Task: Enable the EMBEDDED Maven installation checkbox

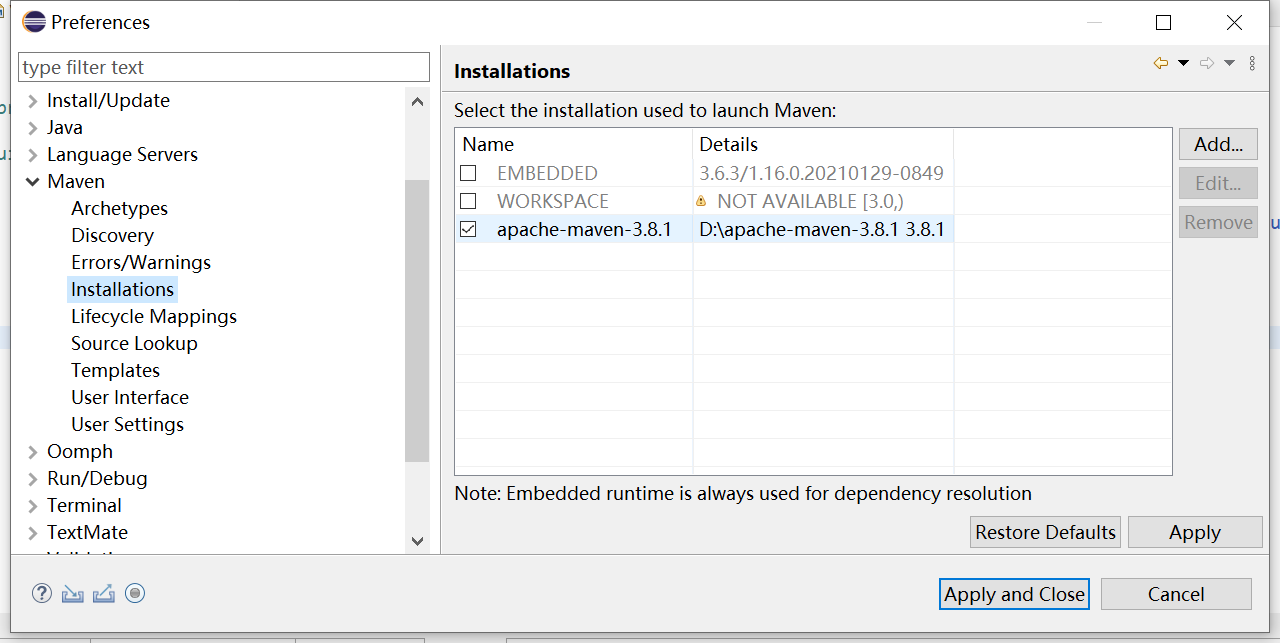Action: (x=468, y=173)
